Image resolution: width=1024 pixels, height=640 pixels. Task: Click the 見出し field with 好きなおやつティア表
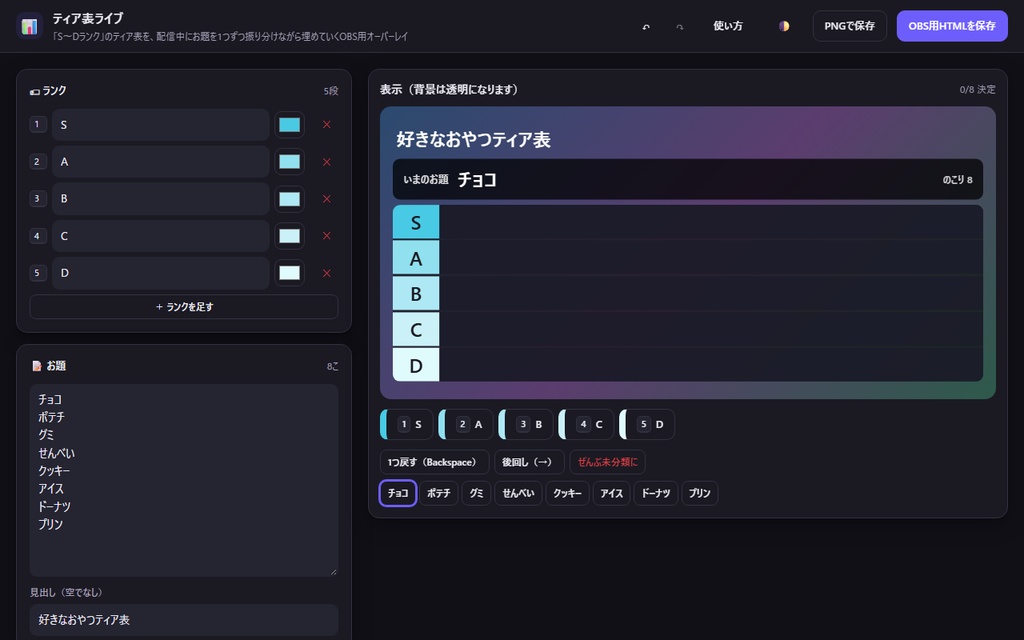tap(184, 620)
